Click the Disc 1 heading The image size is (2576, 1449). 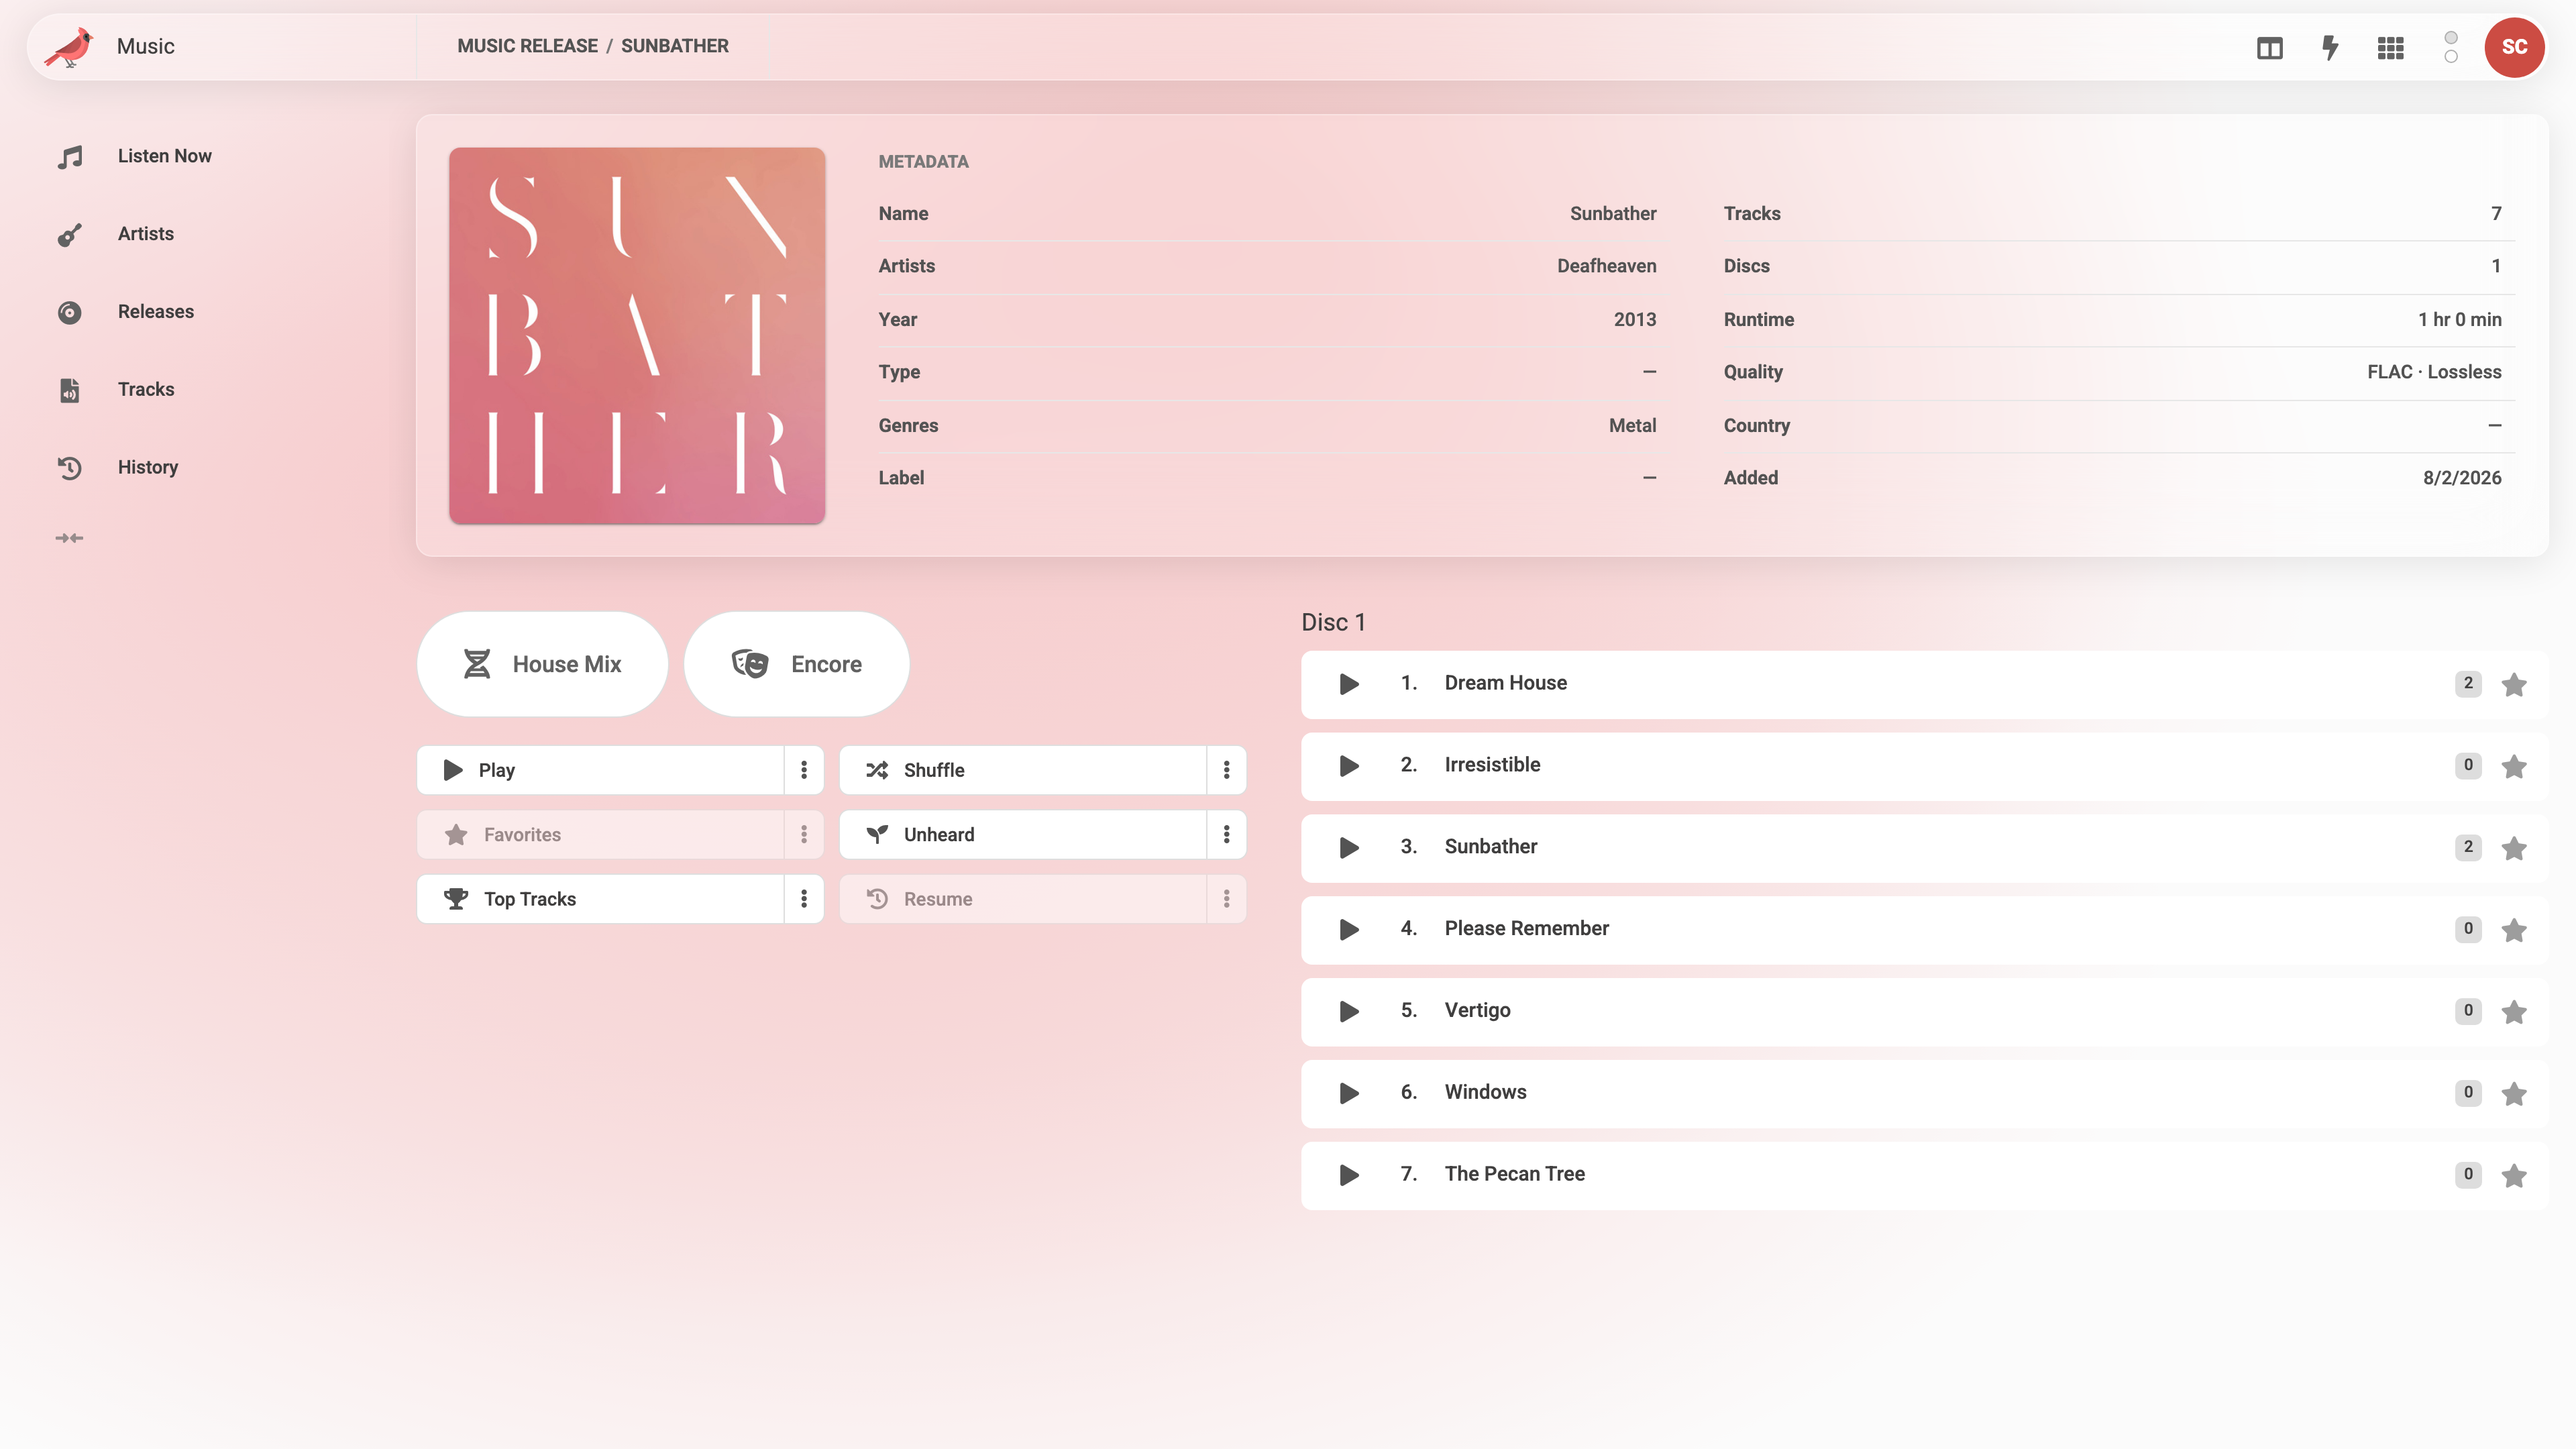1333,623
